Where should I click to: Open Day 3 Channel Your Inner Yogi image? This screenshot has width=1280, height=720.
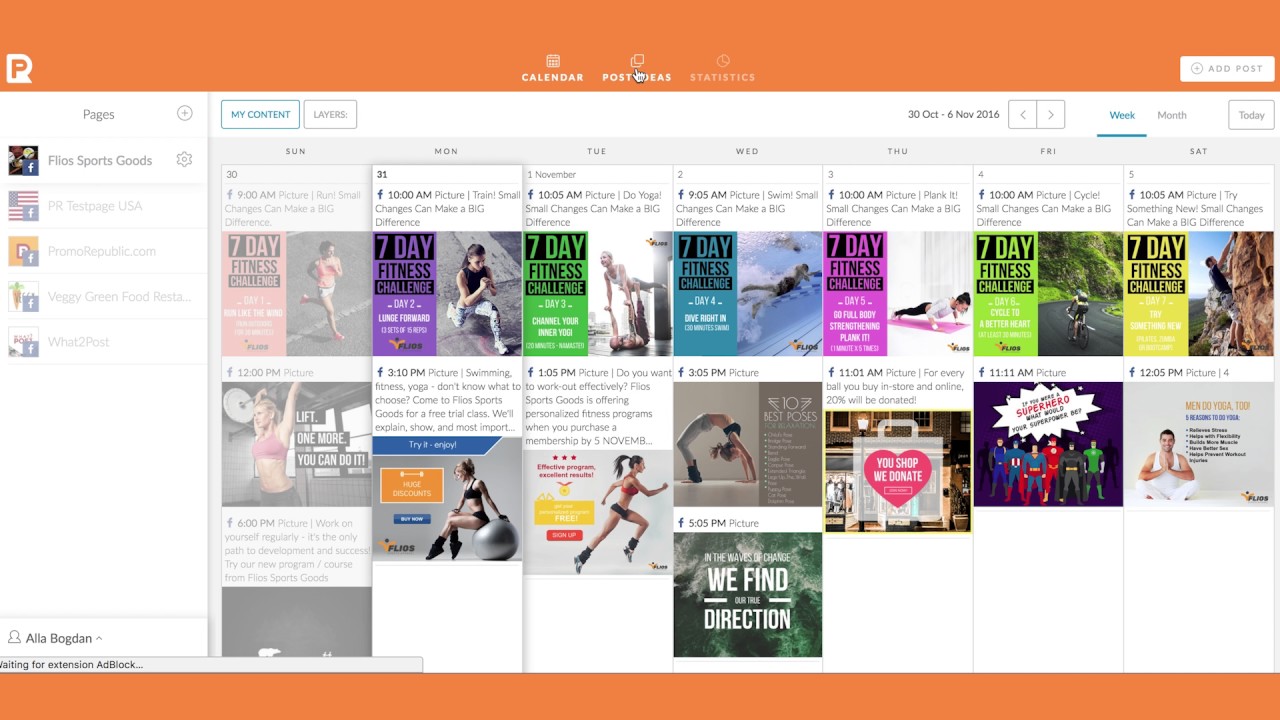[597, 294]
